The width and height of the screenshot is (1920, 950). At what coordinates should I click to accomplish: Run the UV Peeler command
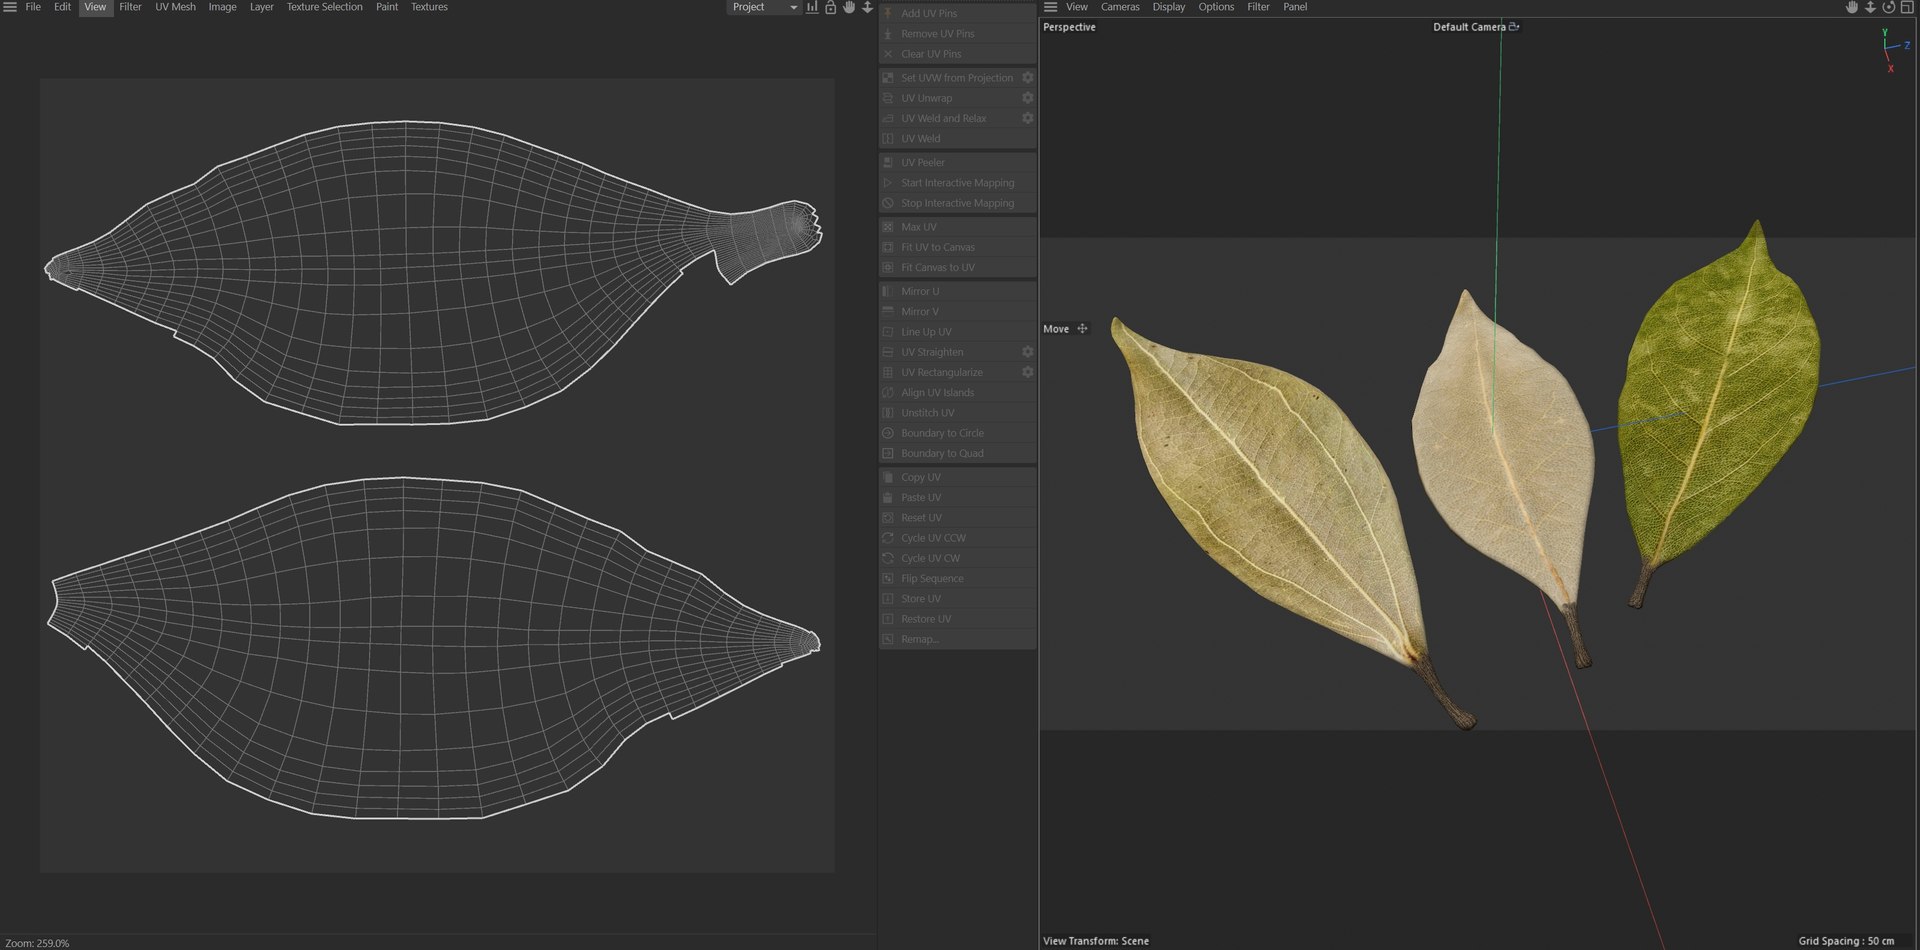pos(957,162)
